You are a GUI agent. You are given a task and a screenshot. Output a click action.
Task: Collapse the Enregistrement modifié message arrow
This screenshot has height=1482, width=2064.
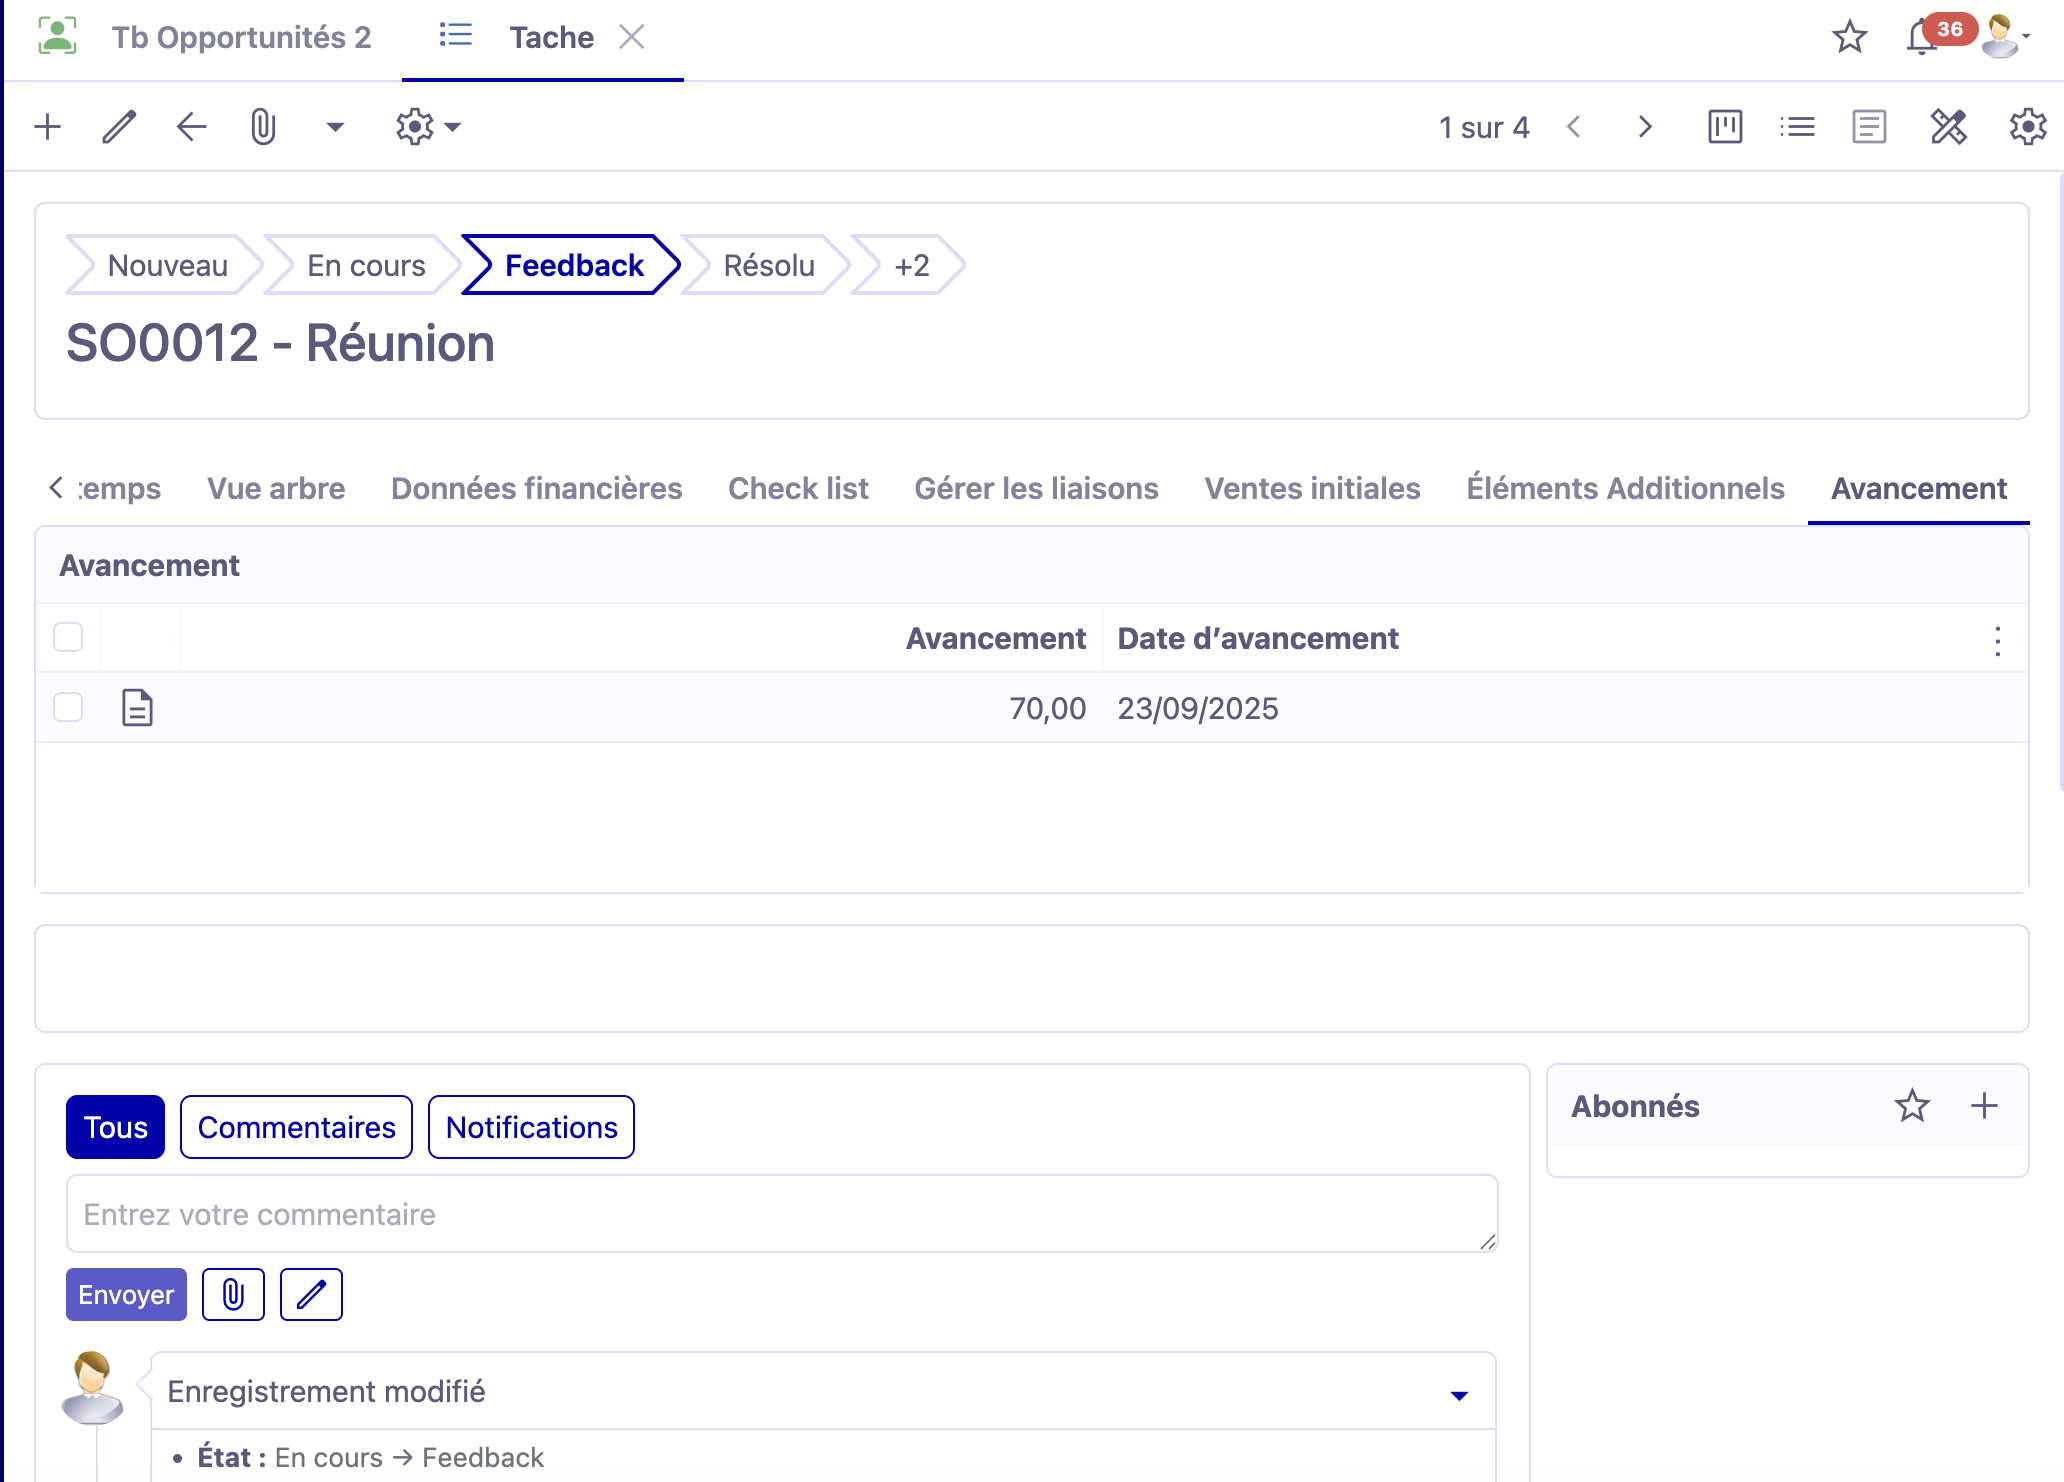point(1459,1395)
